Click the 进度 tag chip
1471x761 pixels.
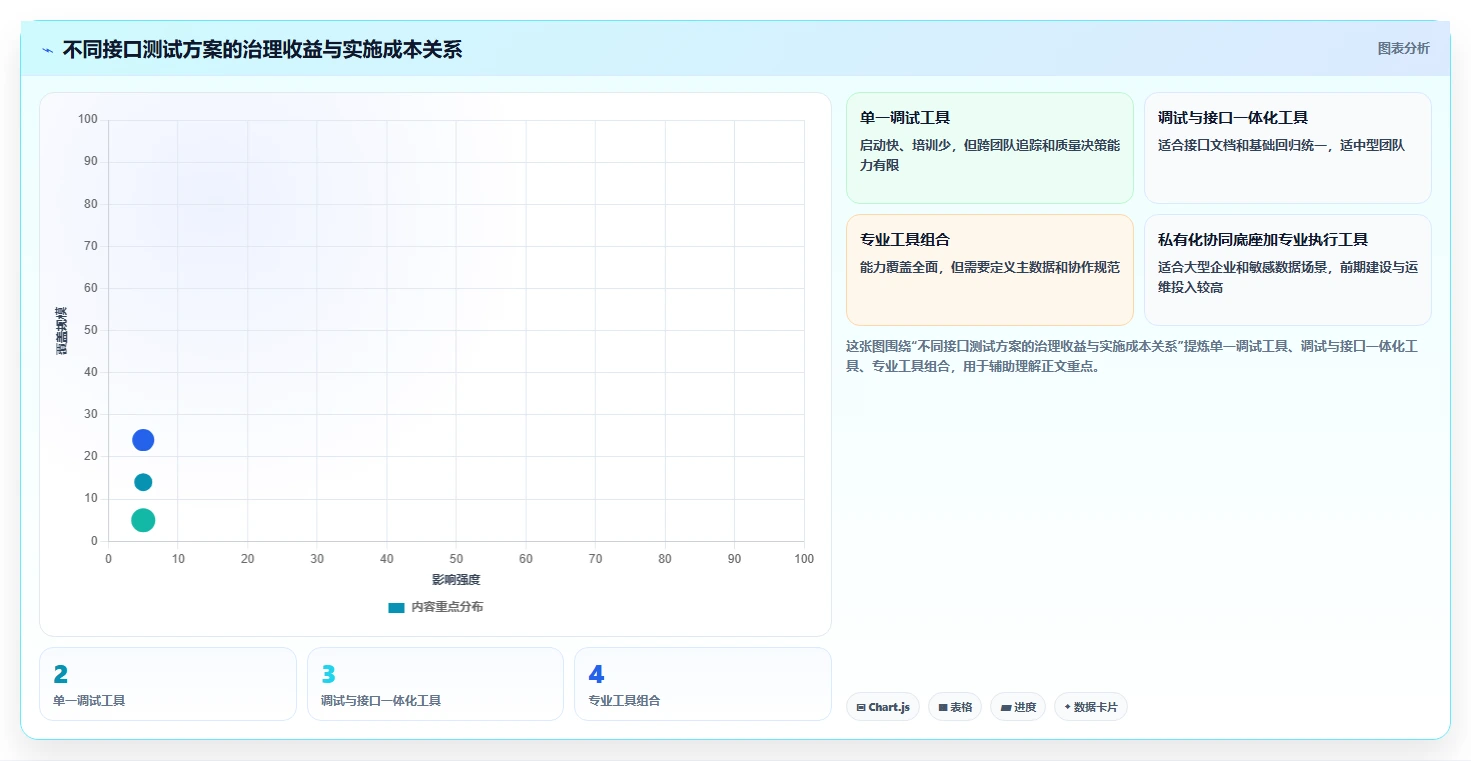point(1018,707)
